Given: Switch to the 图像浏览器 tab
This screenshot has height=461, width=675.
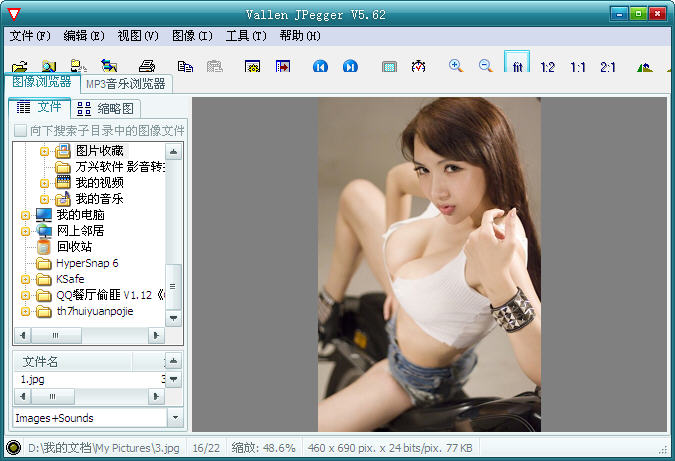Looking at the screenshot, I should point(42,82).
